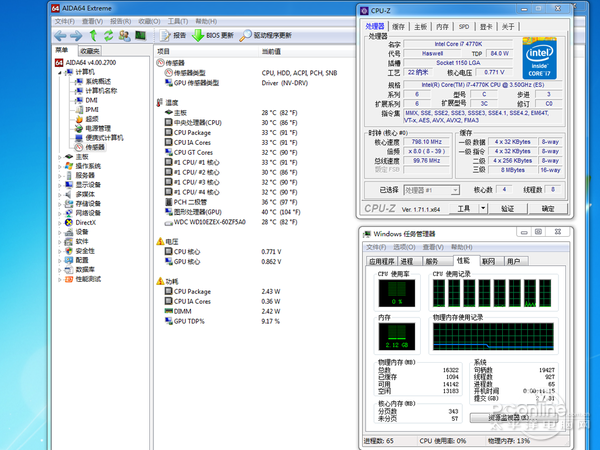Image resolution: width=600 pixels, height=450 pixels.
Task: Switch to the 收藏夹 tab in AIDA64 sidebar
Action: [90, 51]
